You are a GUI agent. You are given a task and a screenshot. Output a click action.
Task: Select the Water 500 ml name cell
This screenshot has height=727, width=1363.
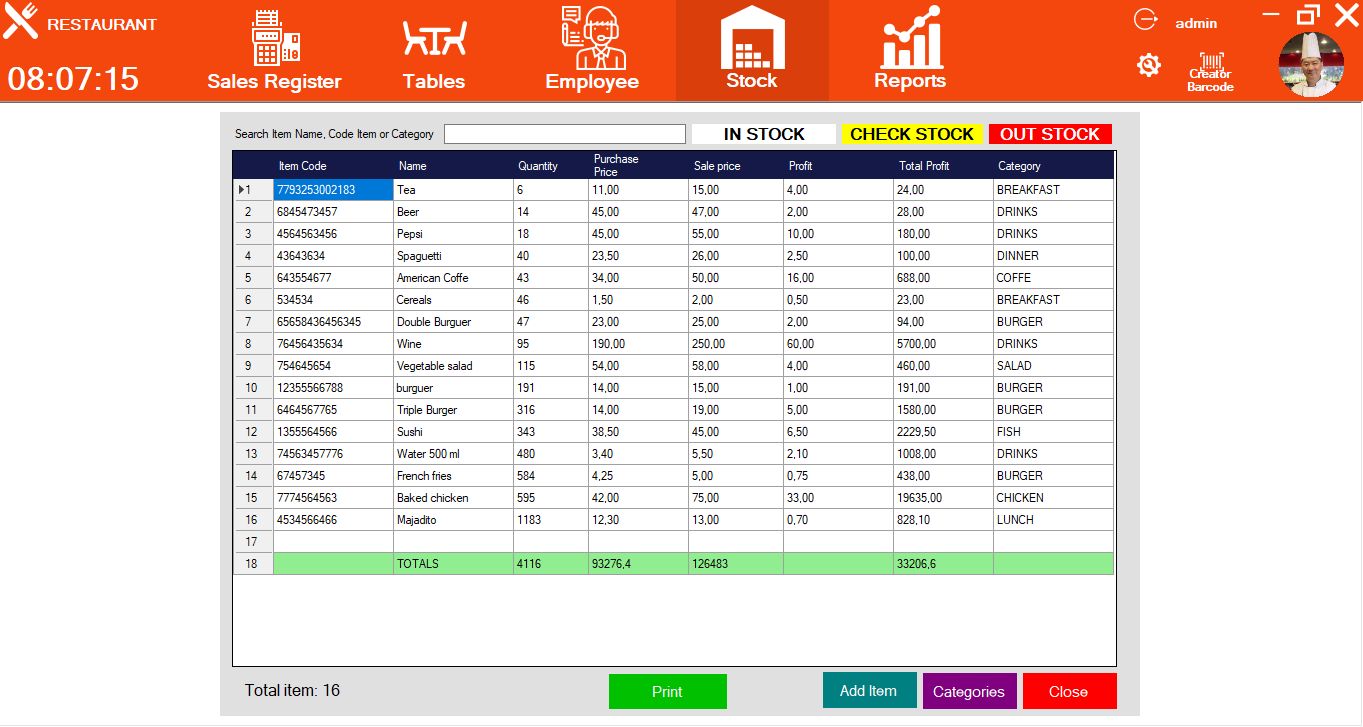point(454,454)
